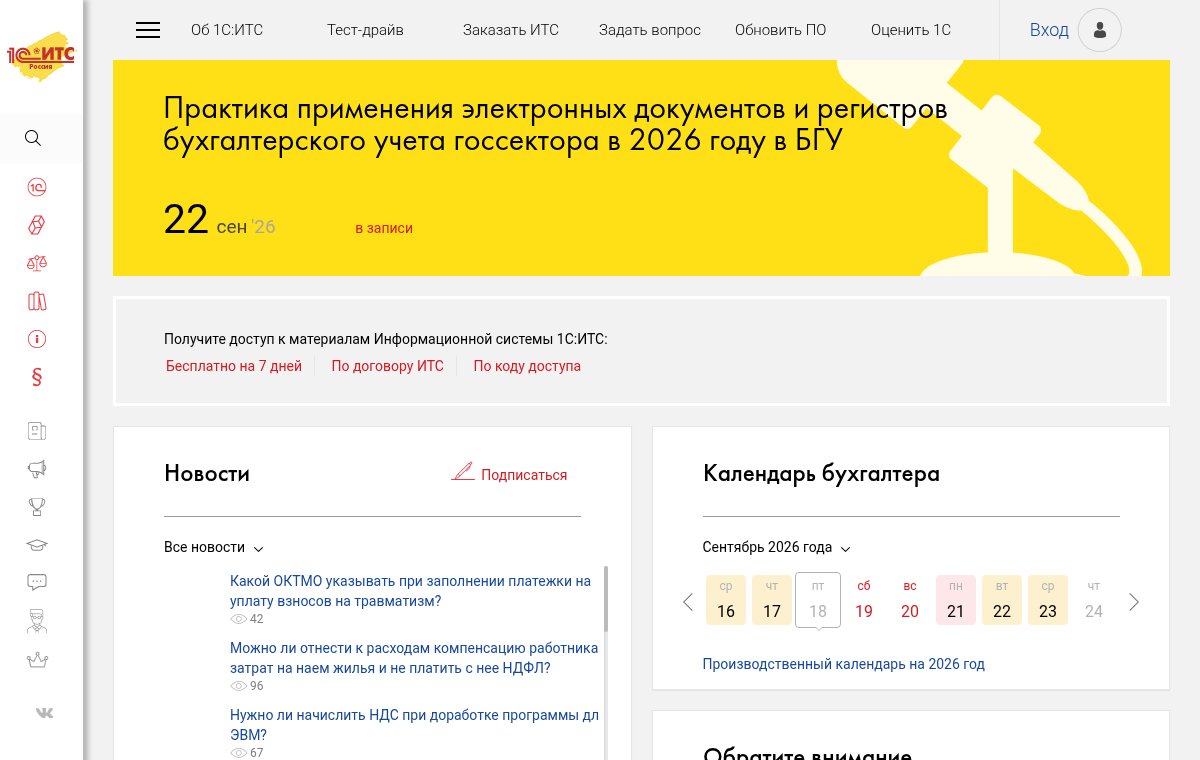Open the search magnifier in sidebar
This screenshot has height=760, width=1200.
tap(33, 138)
